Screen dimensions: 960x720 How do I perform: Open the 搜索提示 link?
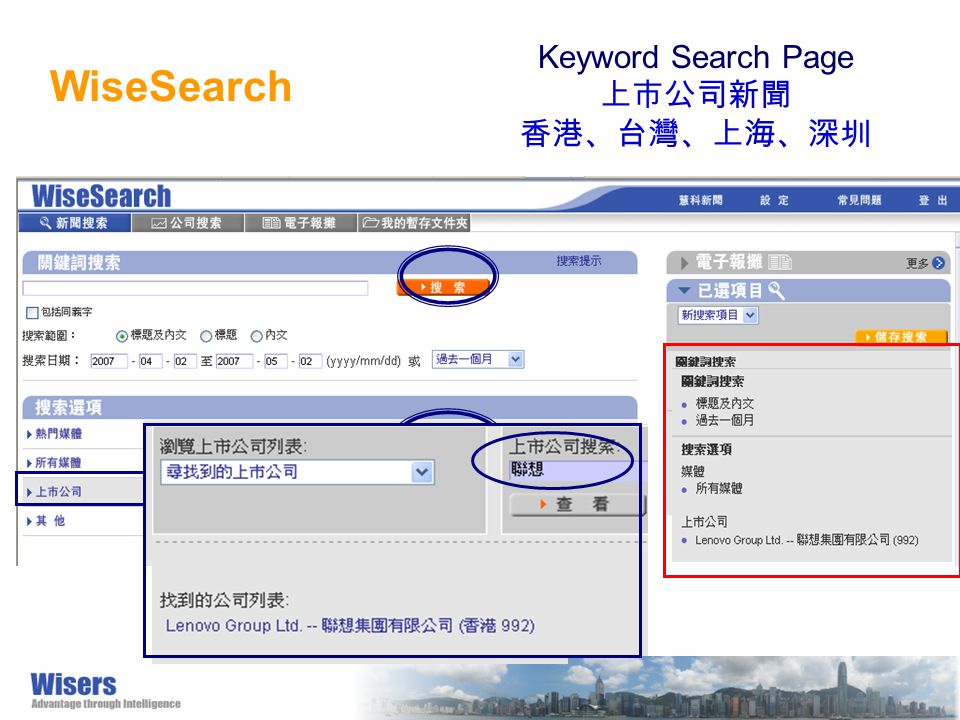[x=579, y=261]
